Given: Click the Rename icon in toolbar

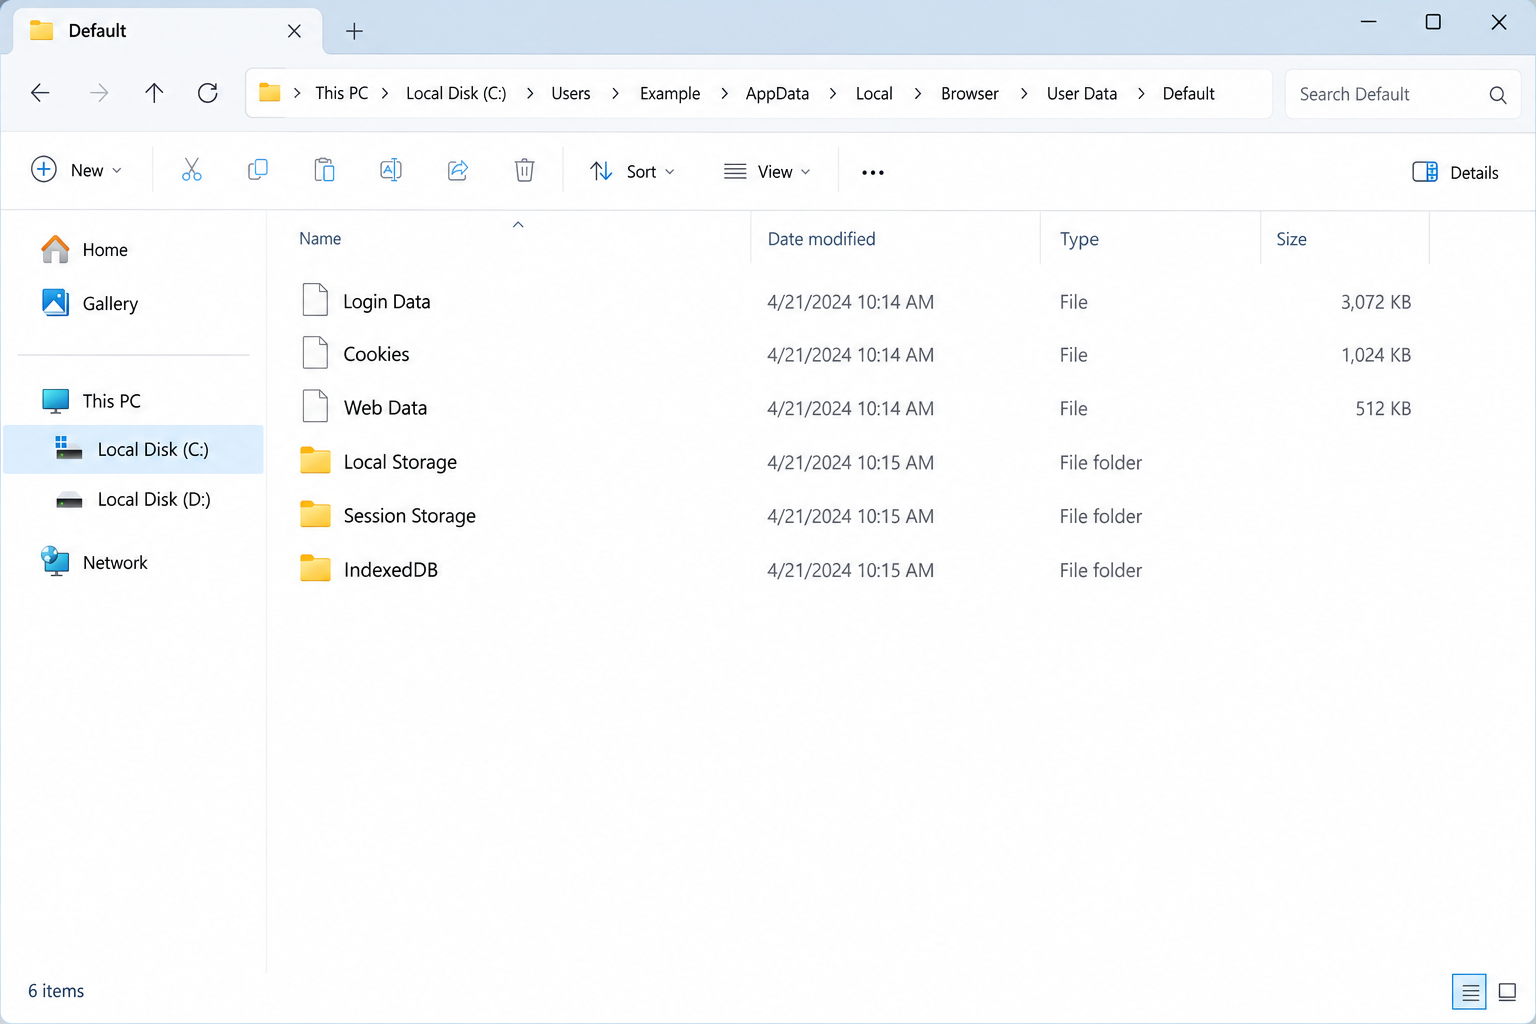Looking at the screenshot, I should tap(391, 170).
